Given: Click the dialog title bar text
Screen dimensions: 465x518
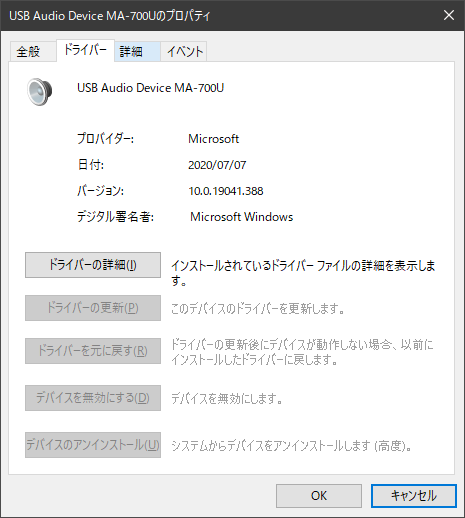Looking at the screenshot, I should [x=110, y=16].
